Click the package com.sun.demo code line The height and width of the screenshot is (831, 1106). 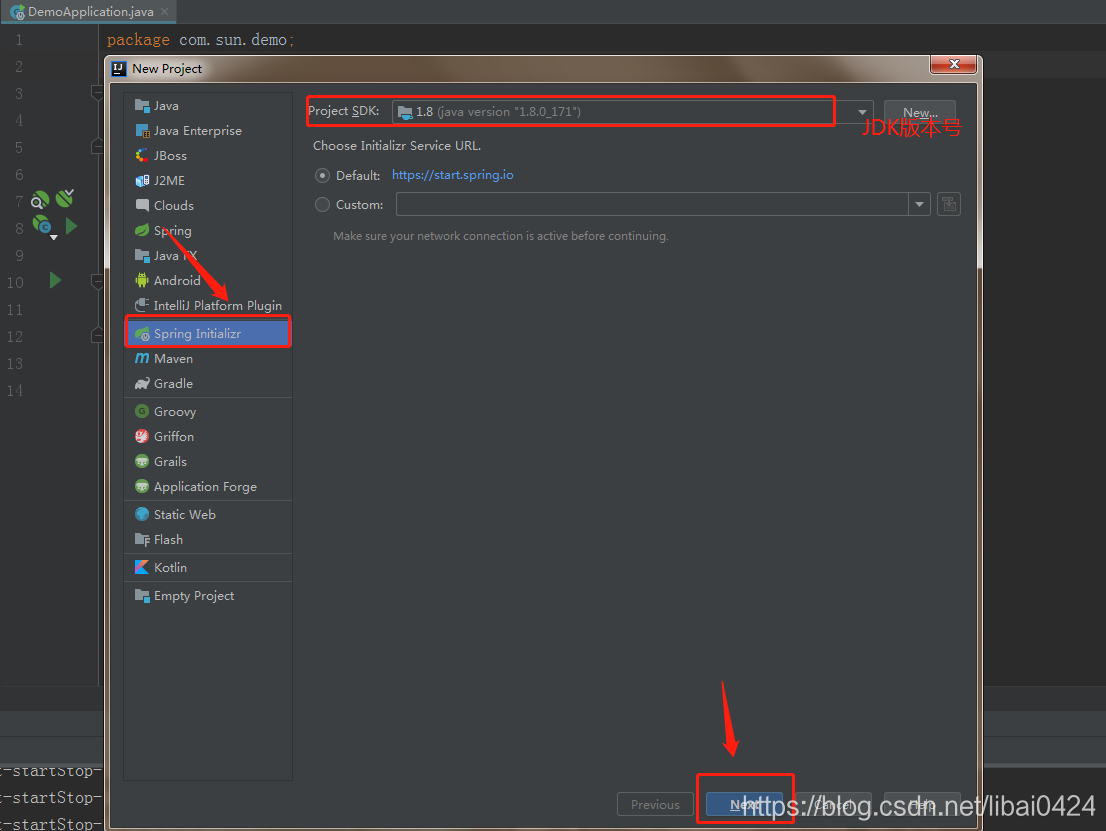(x=200, y=40)
